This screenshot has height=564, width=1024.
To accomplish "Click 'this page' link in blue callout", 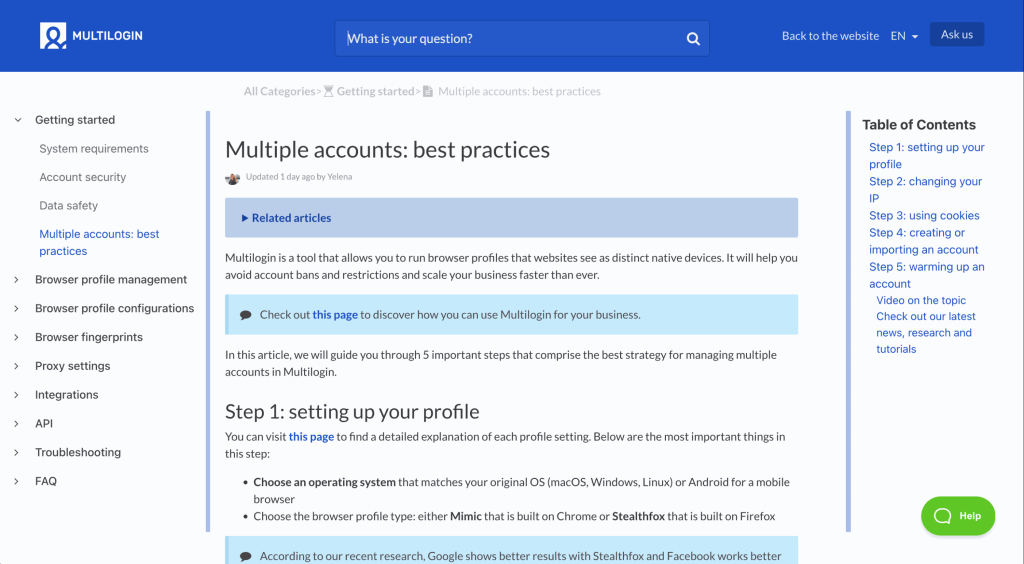I will point(335,315).
